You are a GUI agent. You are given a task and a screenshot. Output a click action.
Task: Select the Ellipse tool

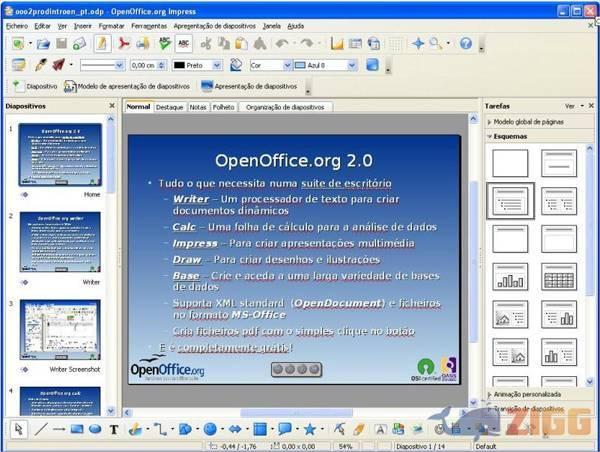click(x=95, y=429)
